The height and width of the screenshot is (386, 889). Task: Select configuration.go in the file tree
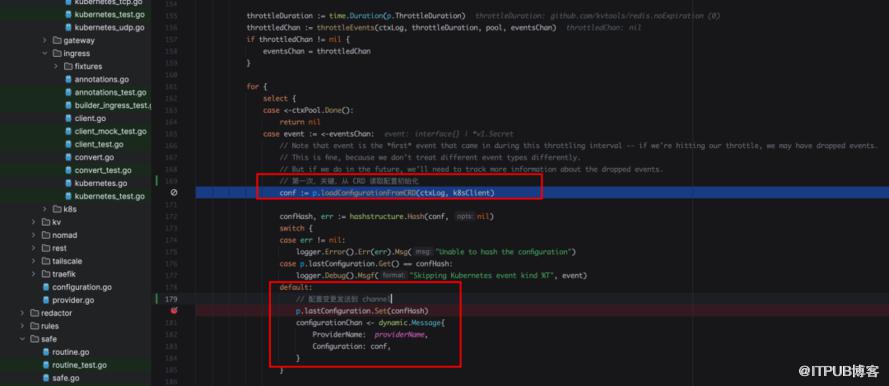point(82,287)
